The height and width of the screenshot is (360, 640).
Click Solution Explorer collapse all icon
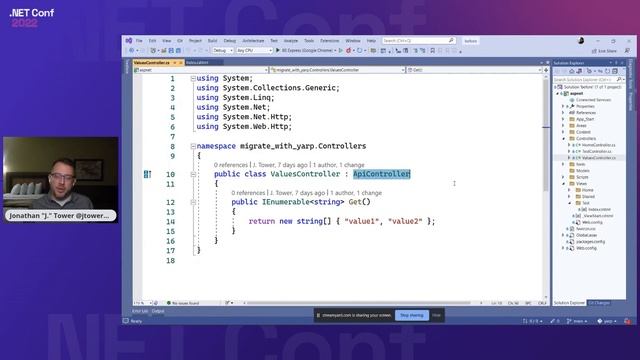(x=615, y=71)
